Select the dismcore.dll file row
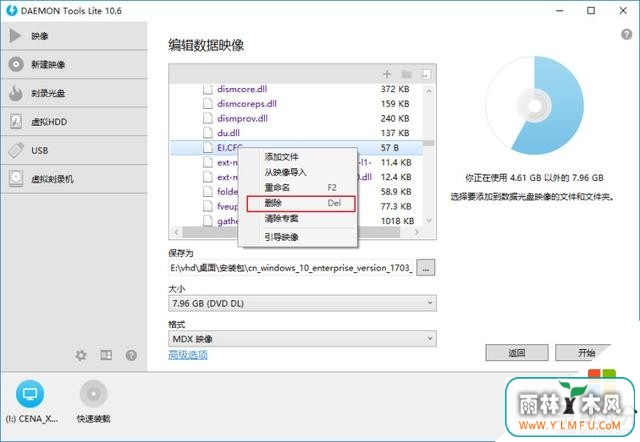 point(296,89)
